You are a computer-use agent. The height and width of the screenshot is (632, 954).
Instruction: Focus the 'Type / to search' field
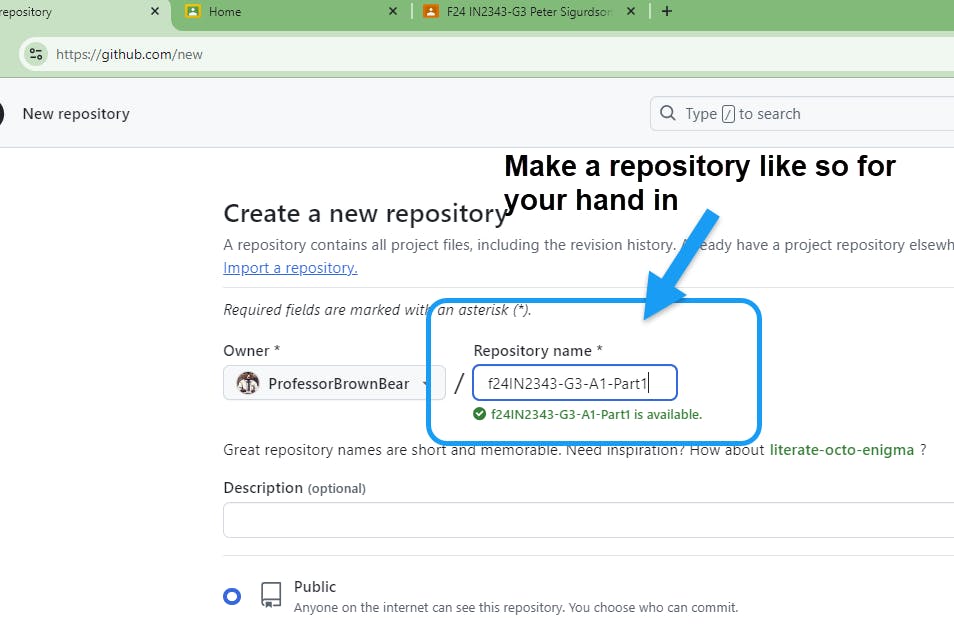802,114
